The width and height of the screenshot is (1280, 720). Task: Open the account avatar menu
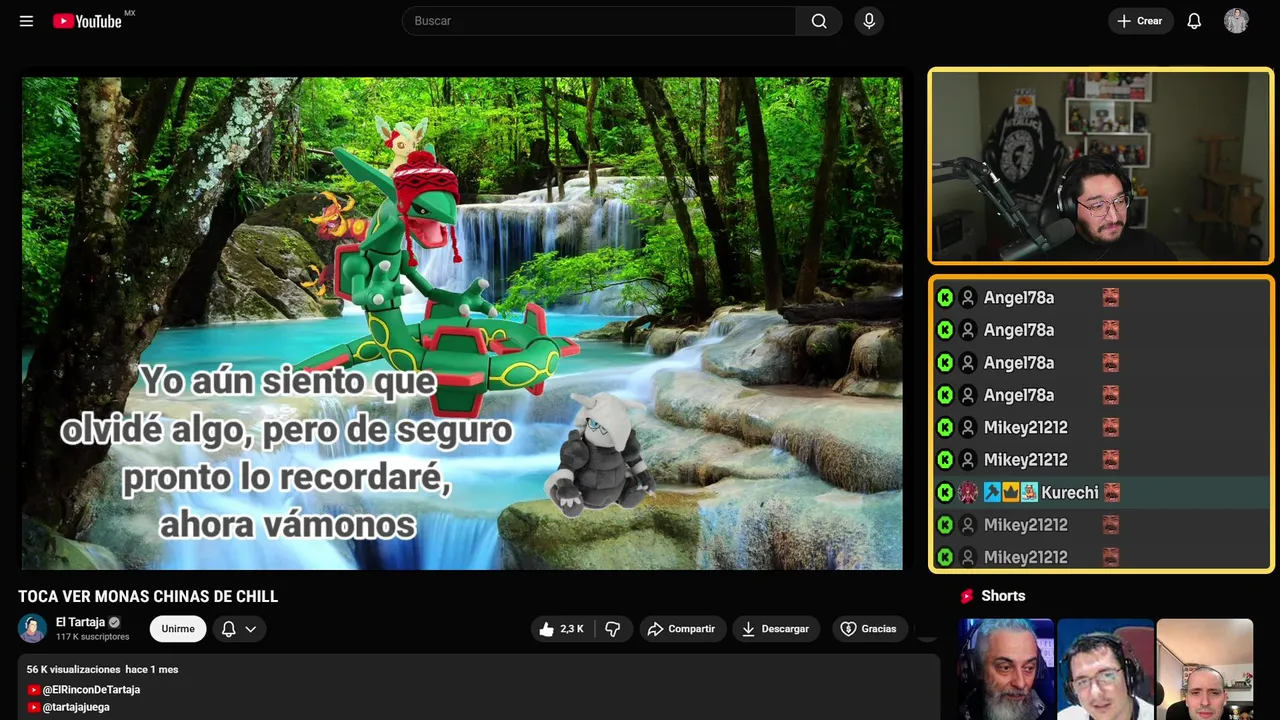(1236, 21)
